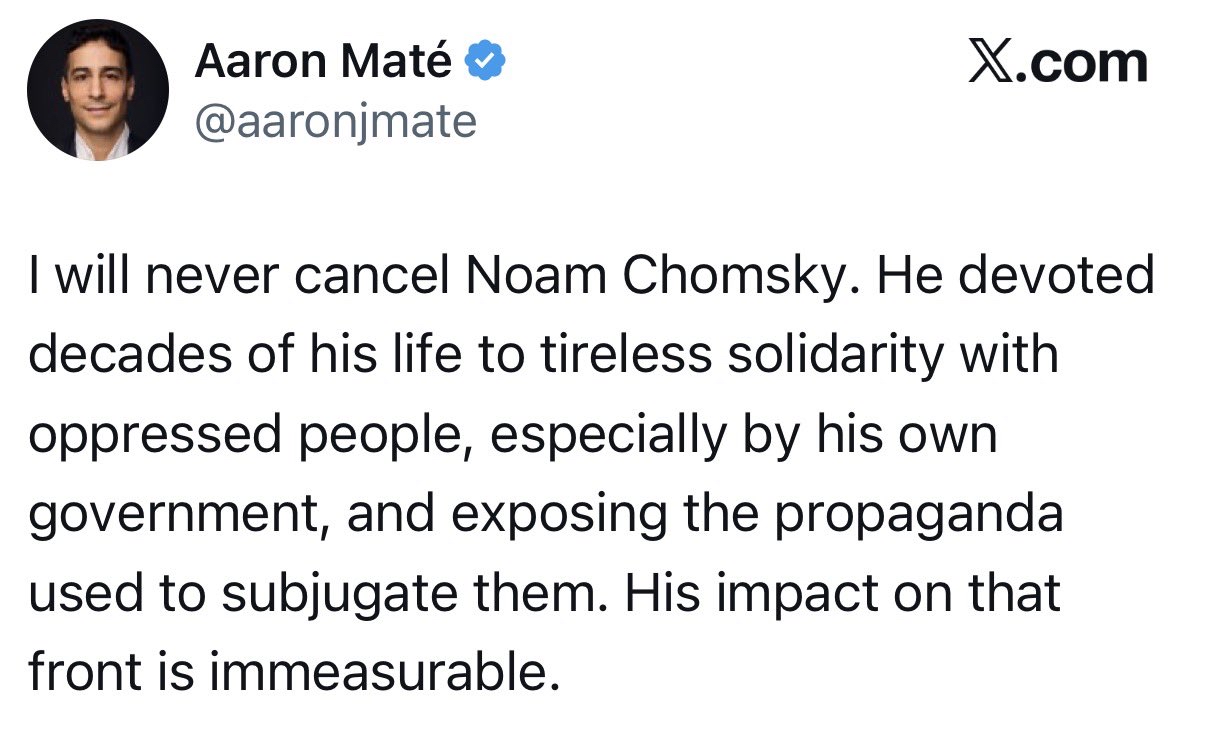Click the X logo in the watermark
Screen dimensions: 1206x756
coord(992,64)
